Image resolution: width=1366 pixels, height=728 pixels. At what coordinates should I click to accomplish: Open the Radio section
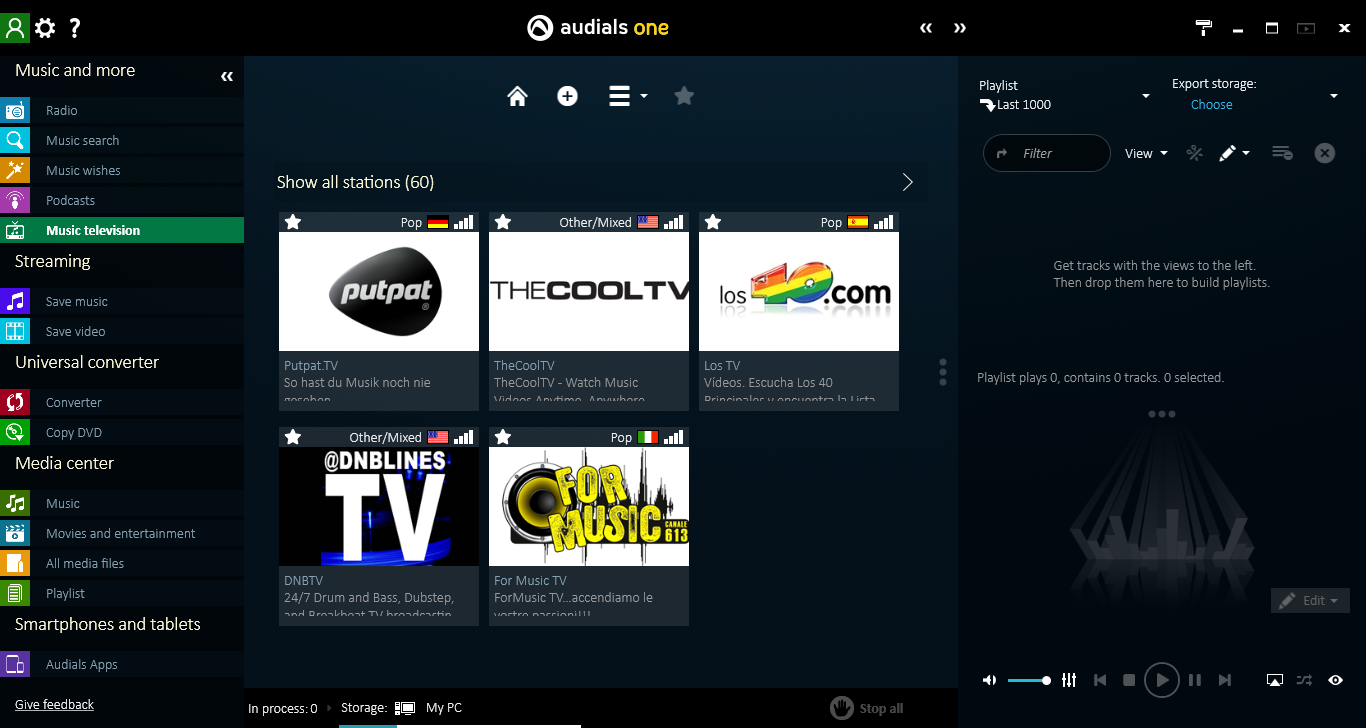click(122, 110)
